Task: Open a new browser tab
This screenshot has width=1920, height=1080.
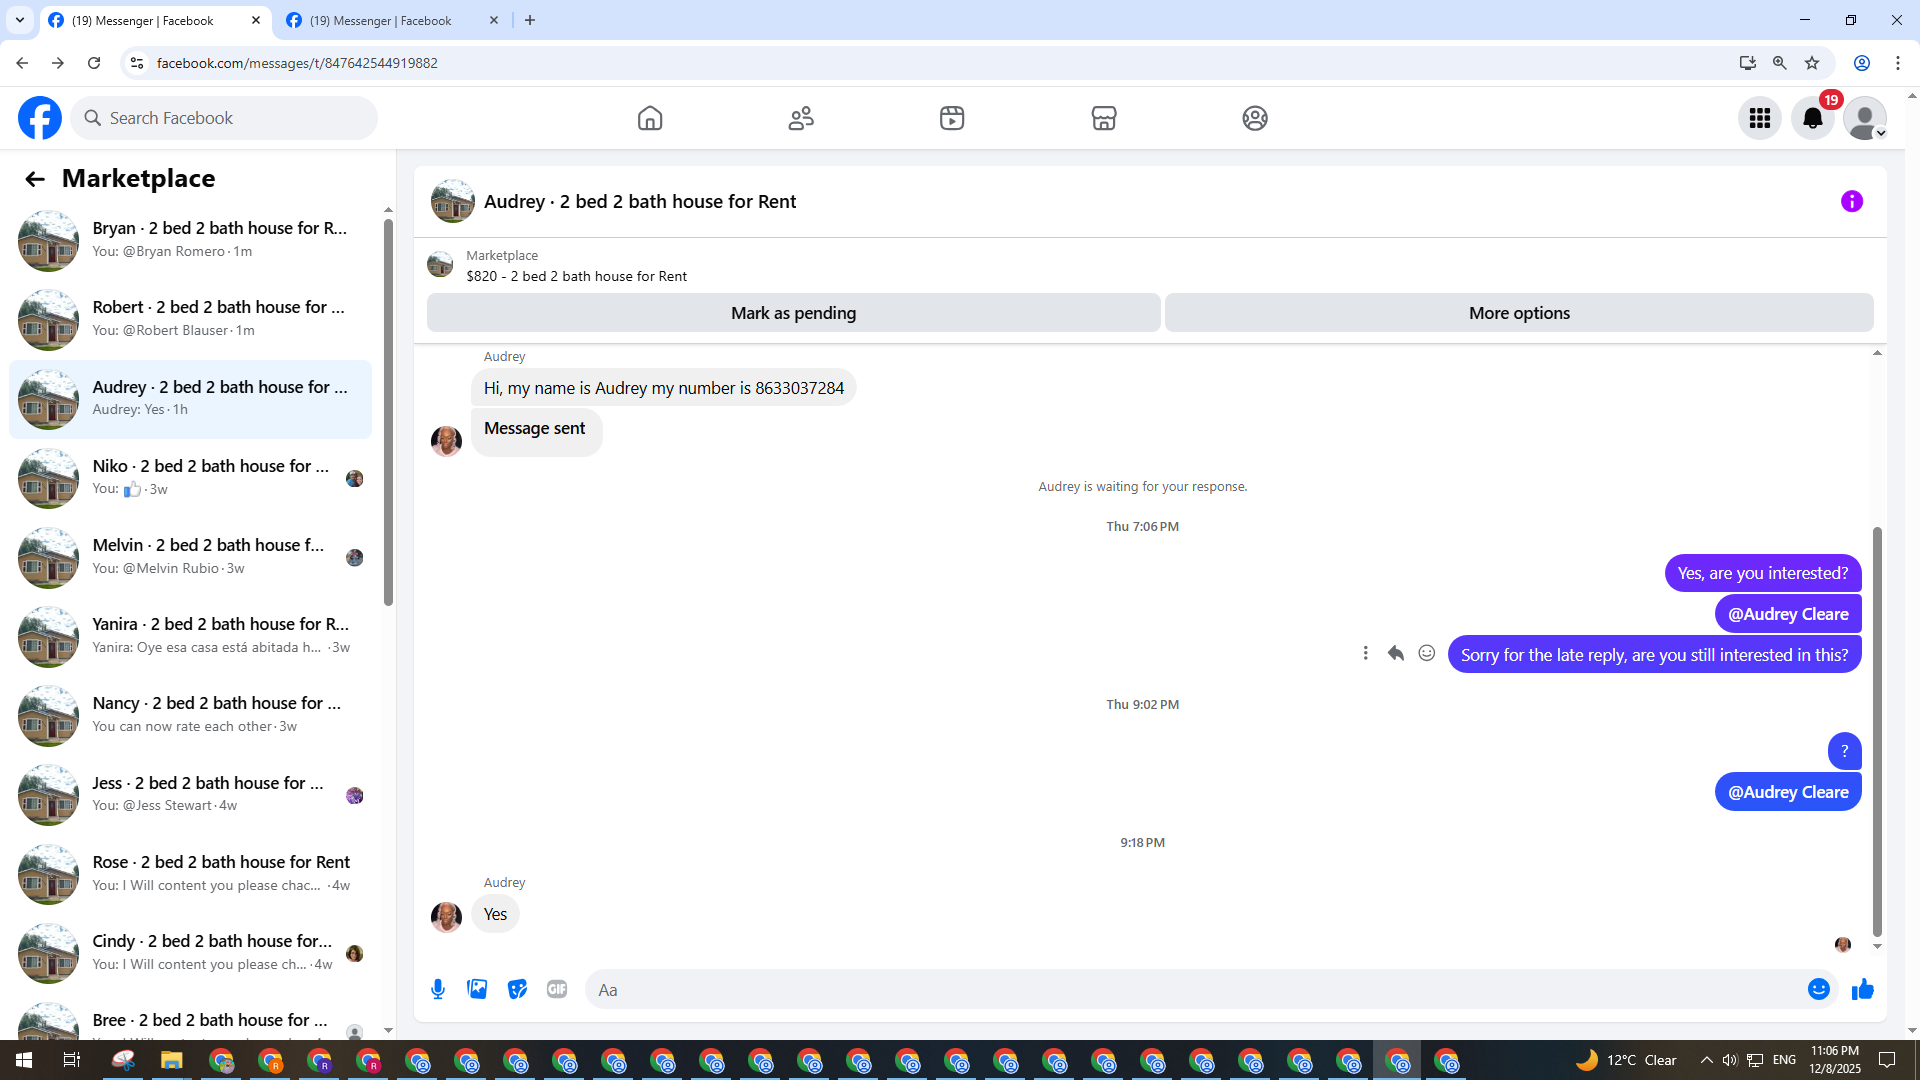Action: pos(530,20)
